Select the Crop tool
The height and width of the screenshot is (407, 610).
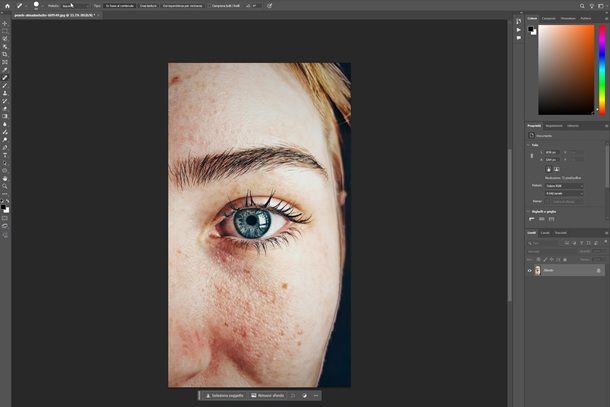click(5, 54)
